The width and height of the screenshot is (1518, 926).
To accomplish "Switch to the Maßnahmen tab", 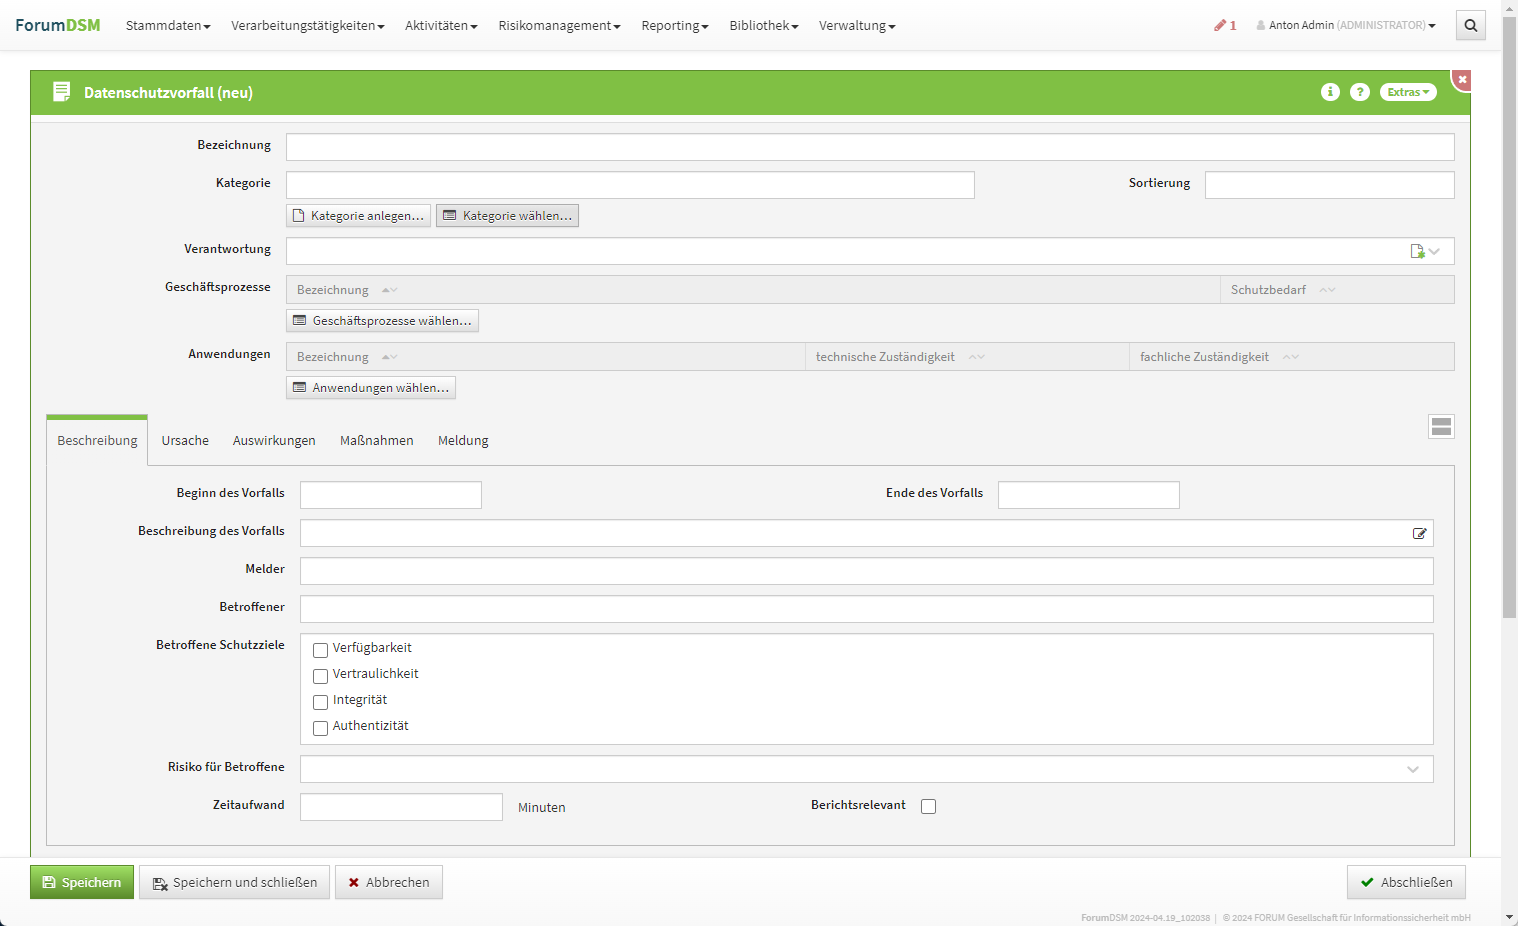I will click(376, 441).
